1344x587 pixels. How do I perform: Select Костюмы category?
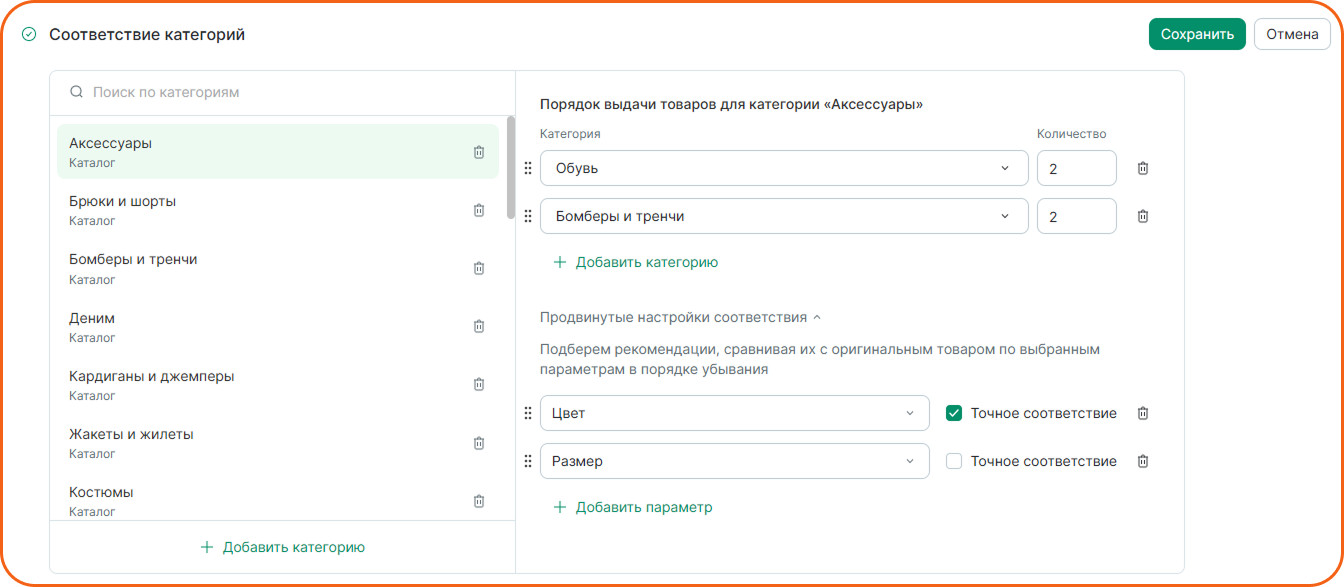tap(278, 501)
